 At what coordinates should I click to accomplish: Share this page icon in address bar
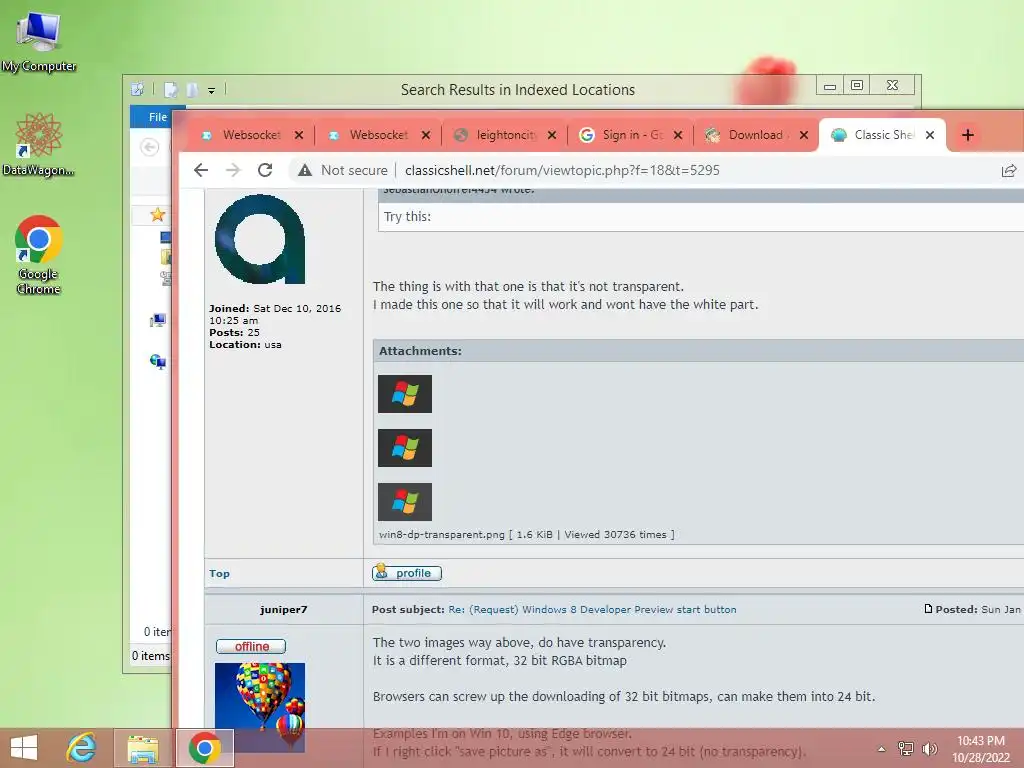click(x=1009, y=170)
